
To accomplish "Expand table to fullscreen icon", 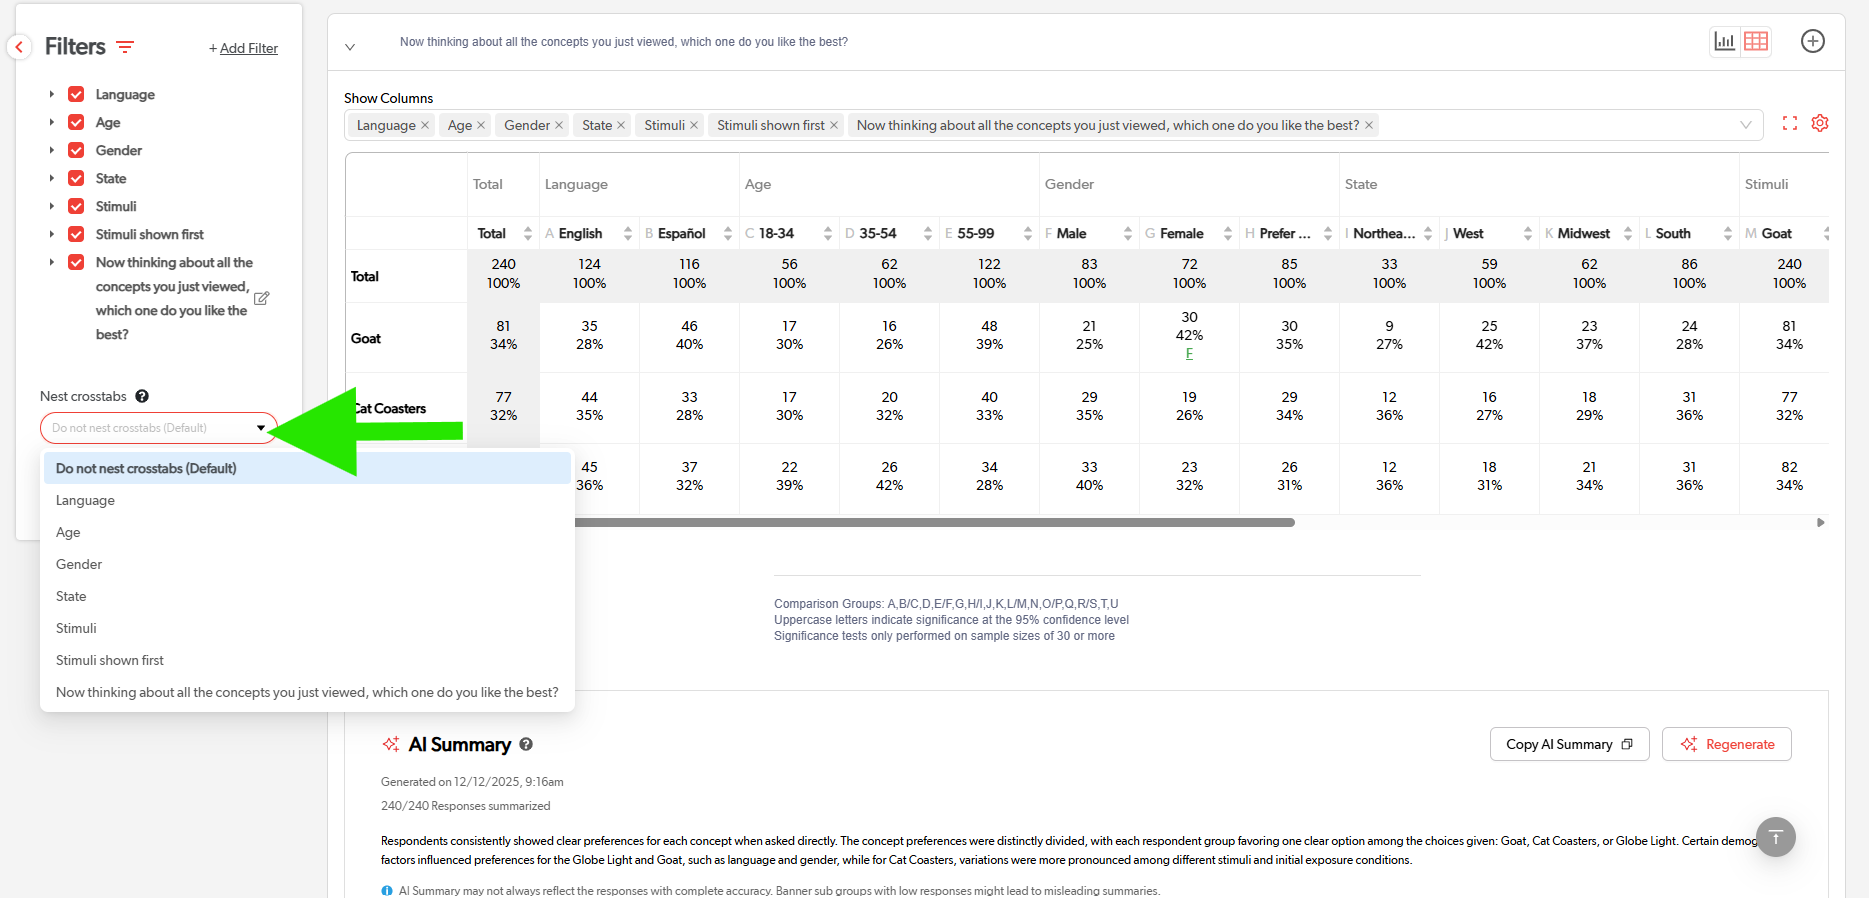I will tap(1790, 123).
